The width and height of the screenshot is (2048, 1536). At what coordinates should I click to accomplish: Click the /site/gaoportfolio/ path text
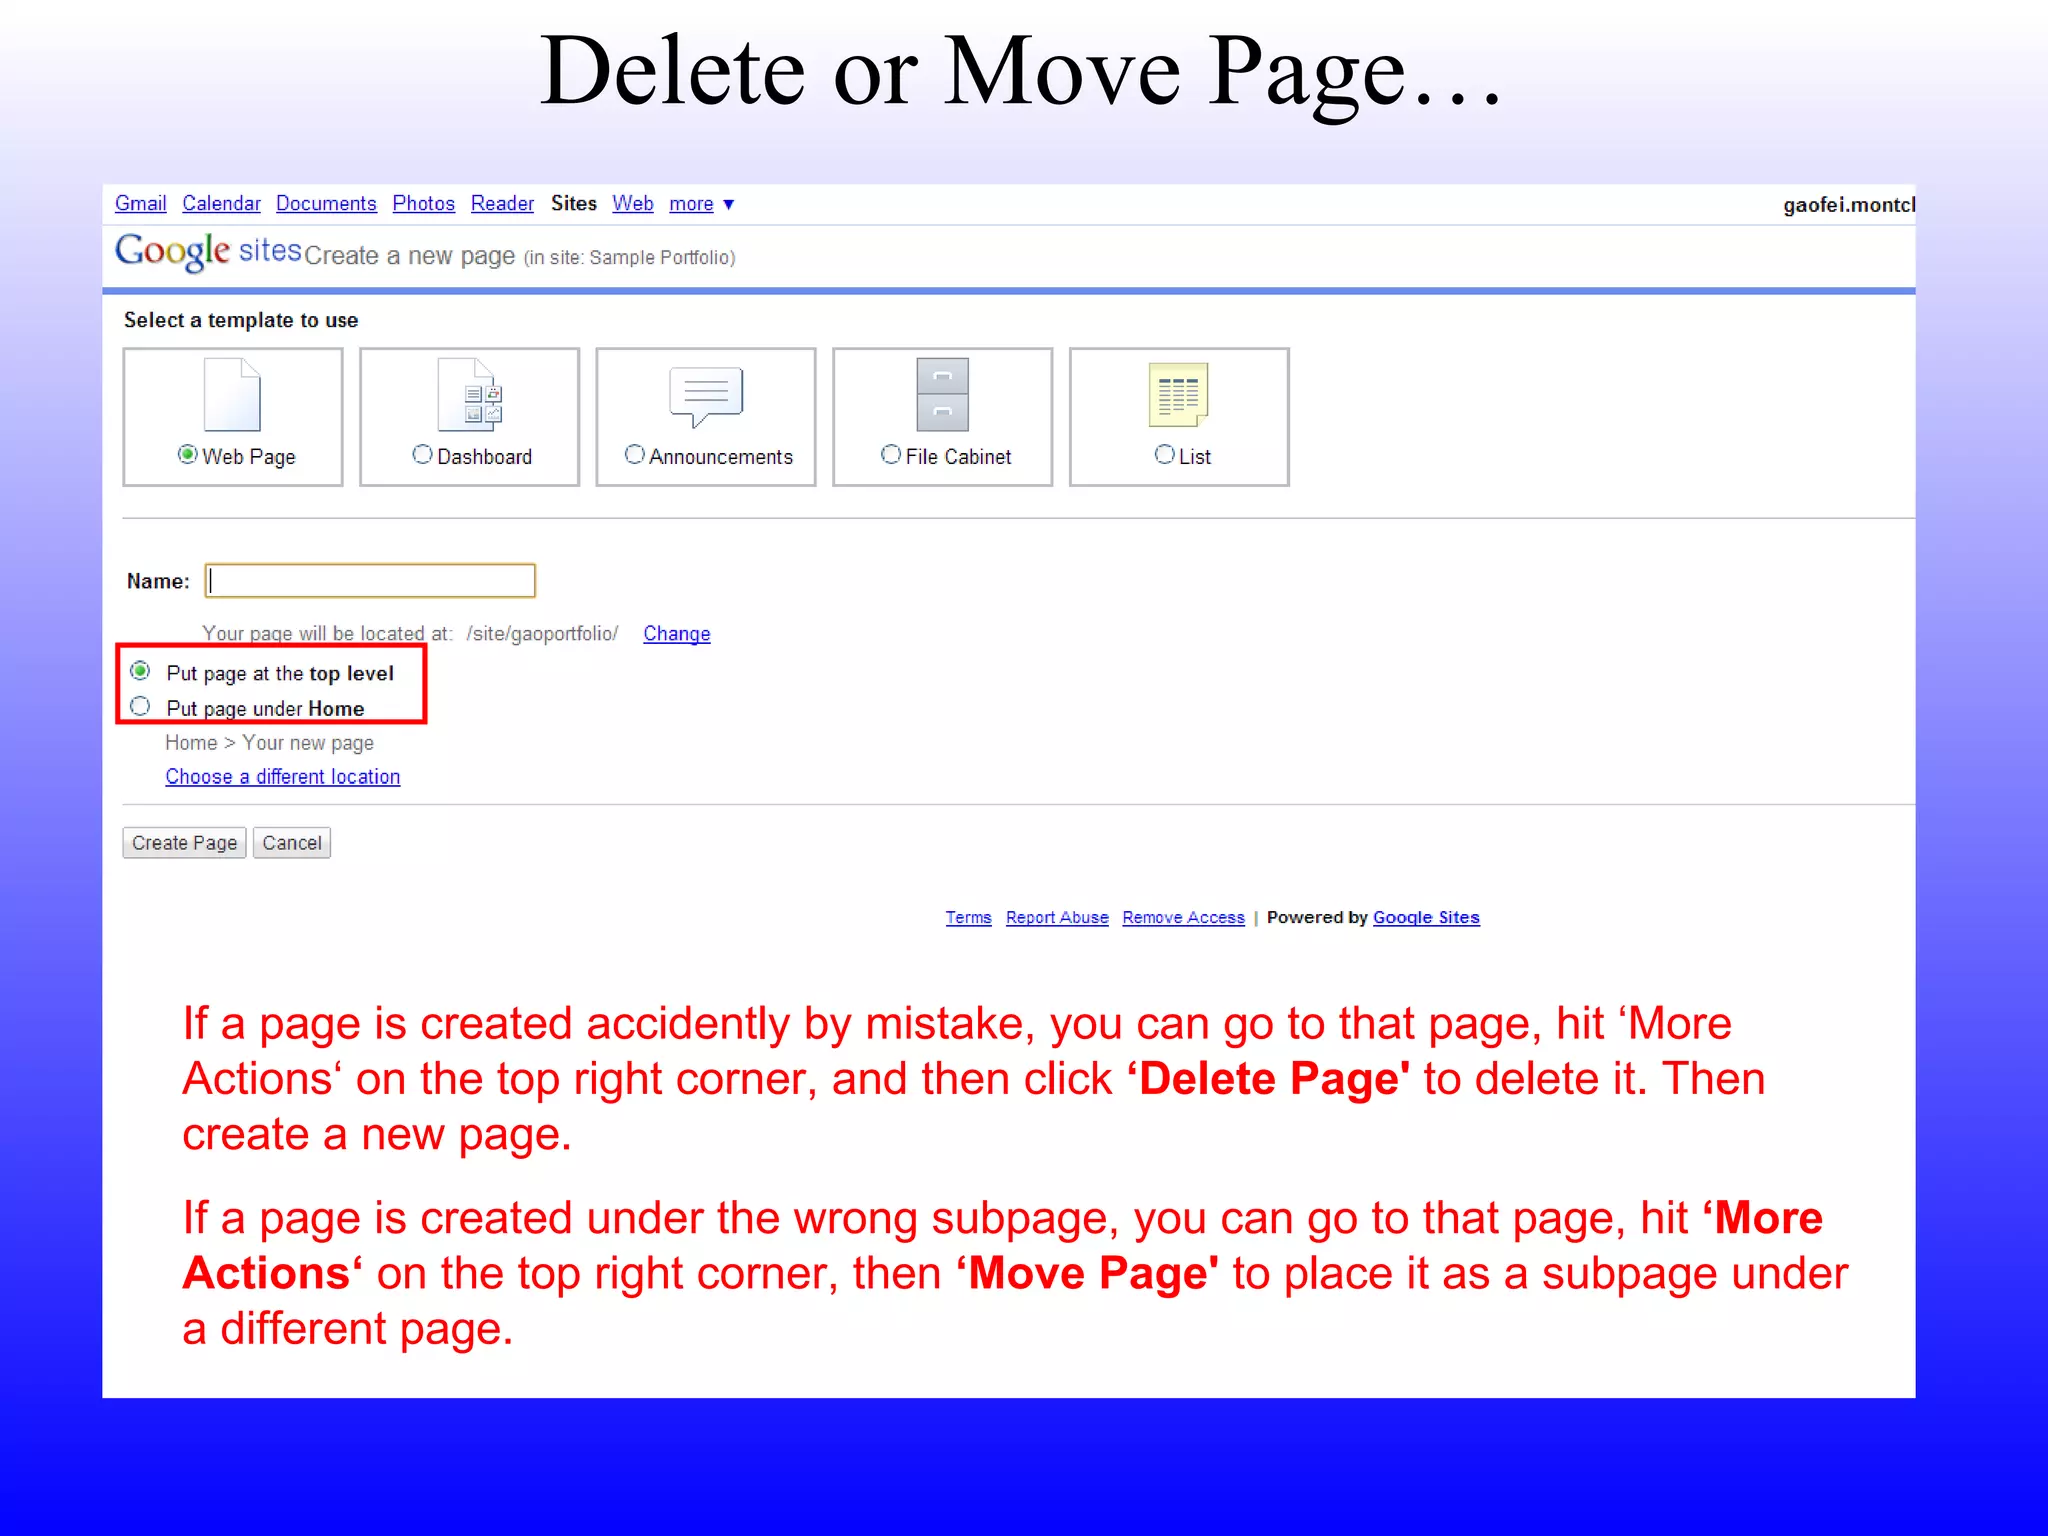coord(542,633)
